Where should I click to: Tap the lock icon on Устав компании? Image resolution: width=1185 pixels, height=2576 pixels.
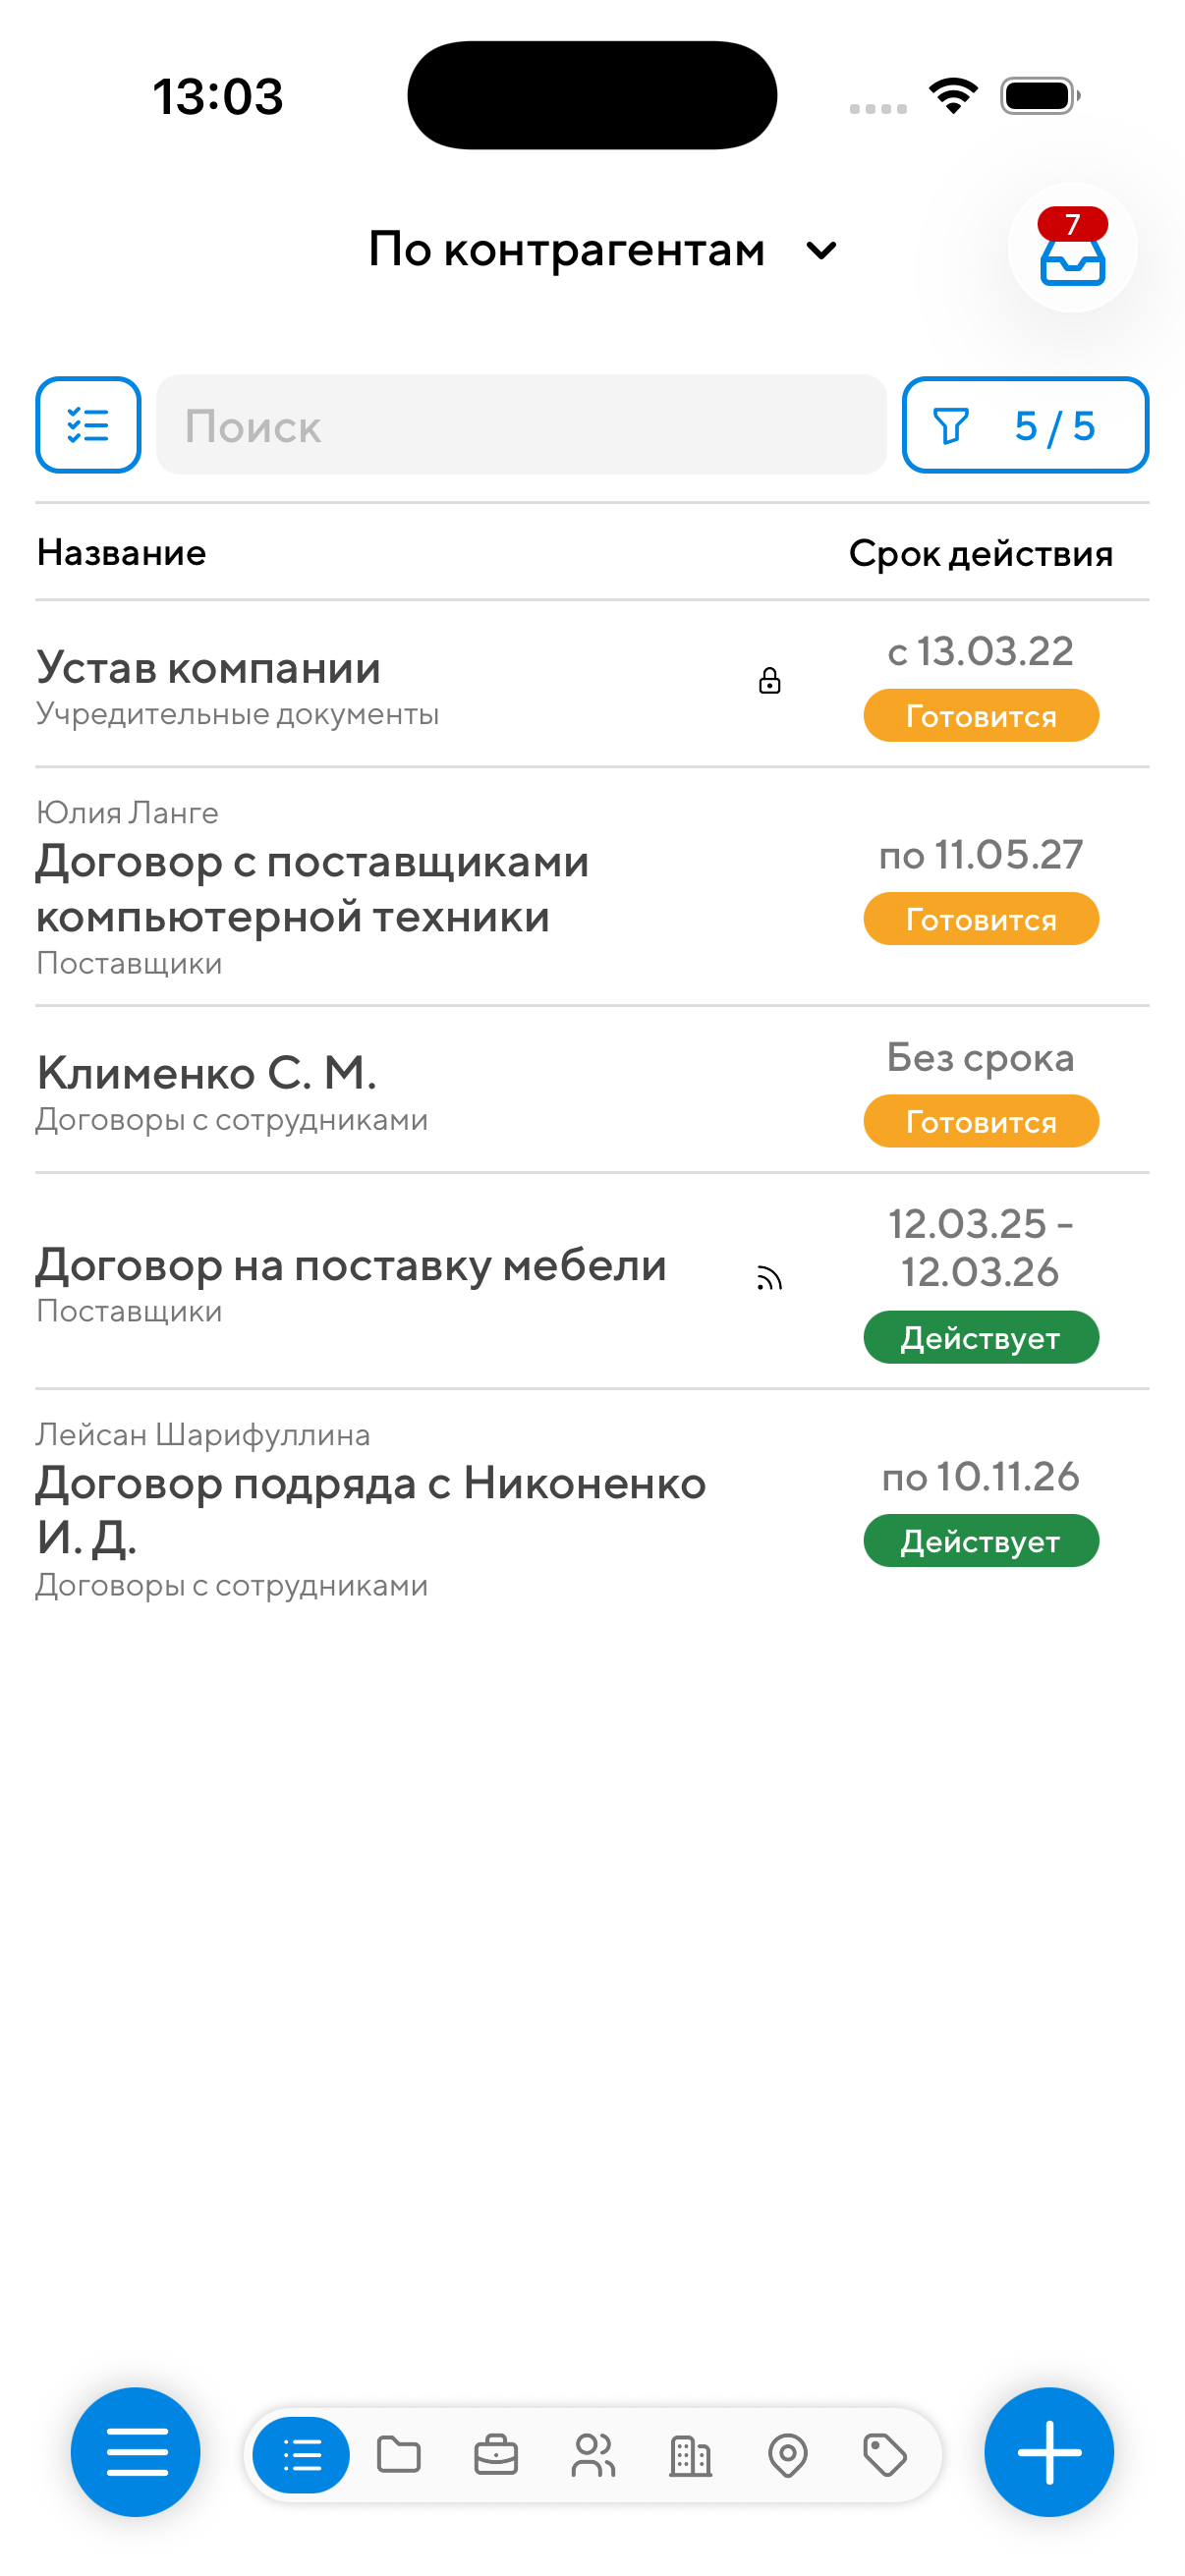769,681
